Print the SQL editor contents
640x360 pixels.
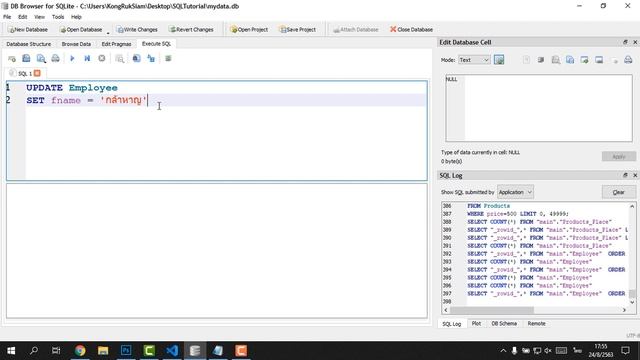(56, 59)
